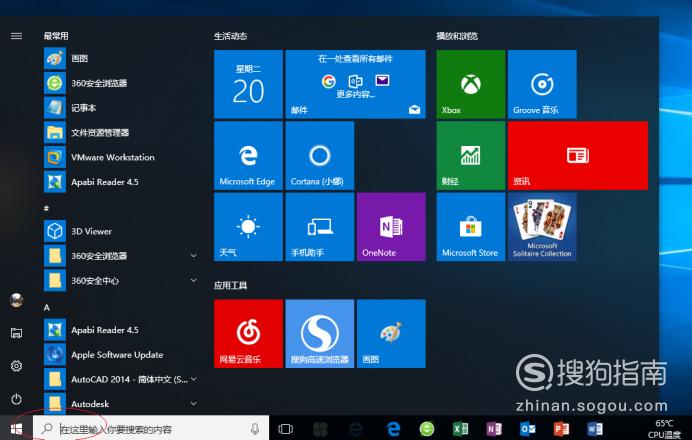The width and height of the screenshot is (692, 440).
Task: Click the 应用工具 group heading
Action: (x=230, y=286)
